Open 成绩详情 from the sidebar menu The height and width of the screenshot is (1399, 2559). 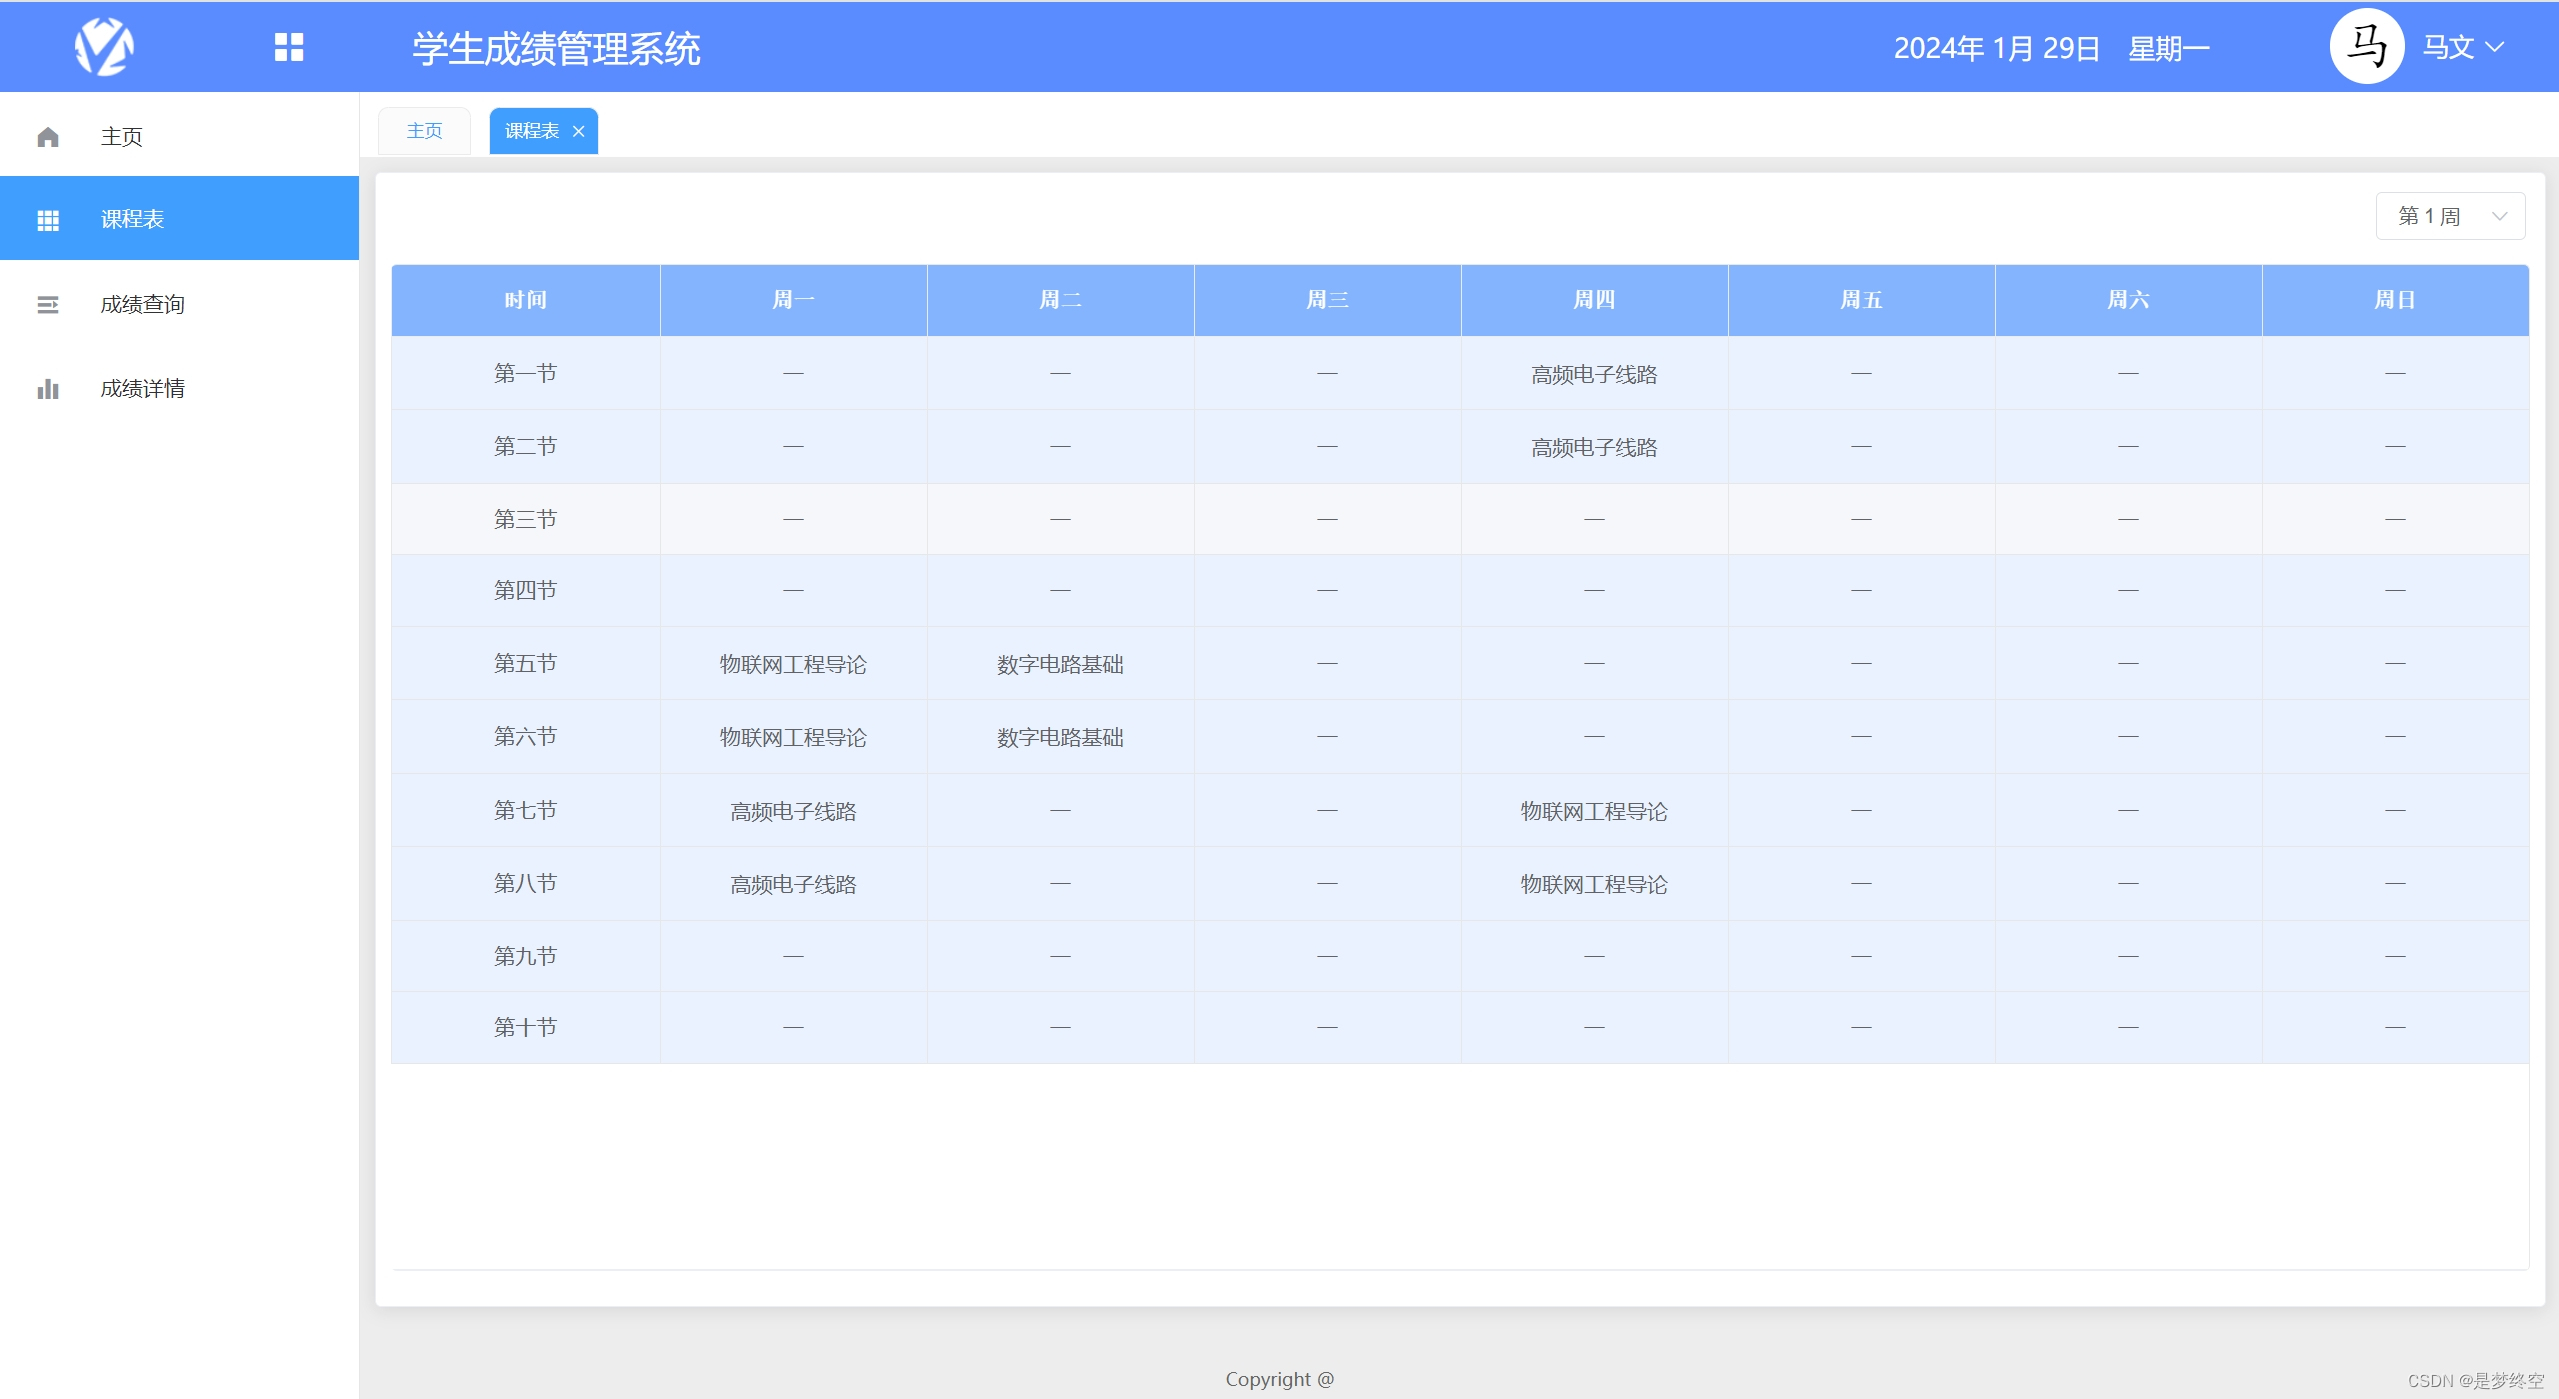[142, 388]
